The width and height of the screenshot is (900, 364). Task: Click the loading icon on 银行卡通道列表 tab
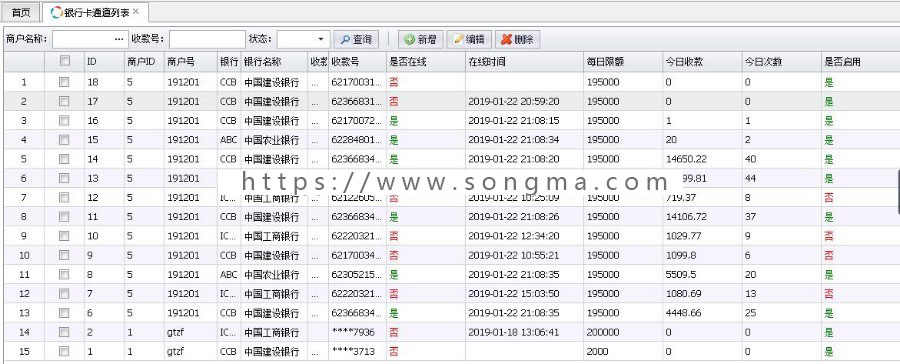(x=56, y=12)
